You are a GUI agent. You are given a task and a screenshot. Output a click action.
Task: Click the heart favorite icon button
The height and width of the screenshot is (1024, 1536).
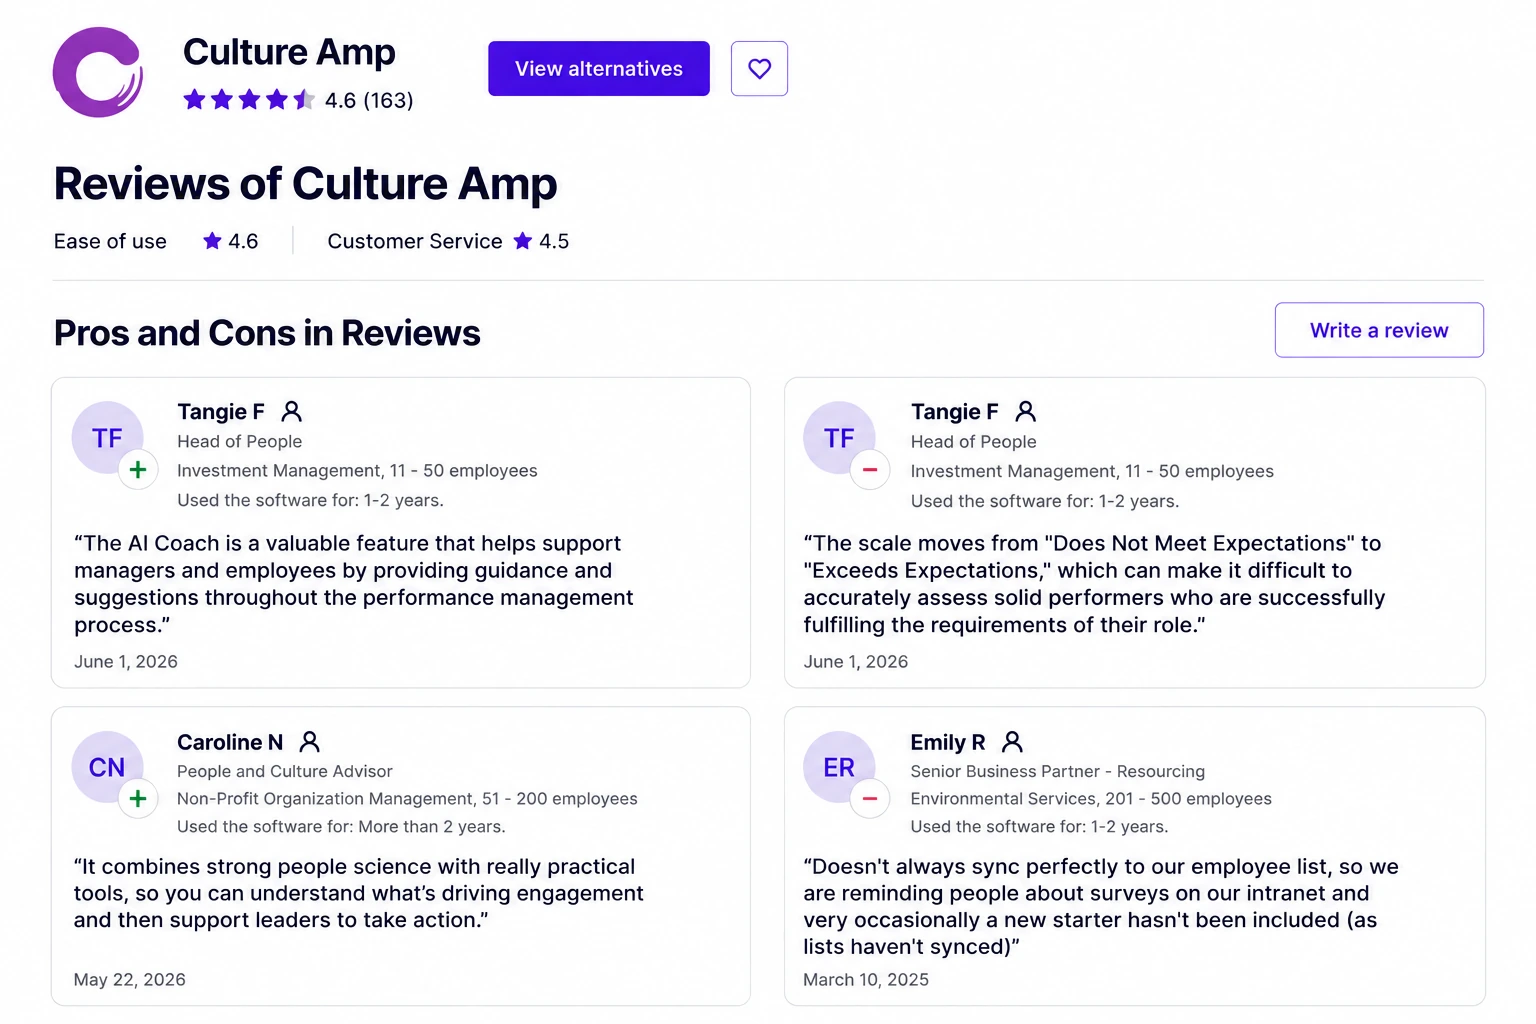coord(759,68)
